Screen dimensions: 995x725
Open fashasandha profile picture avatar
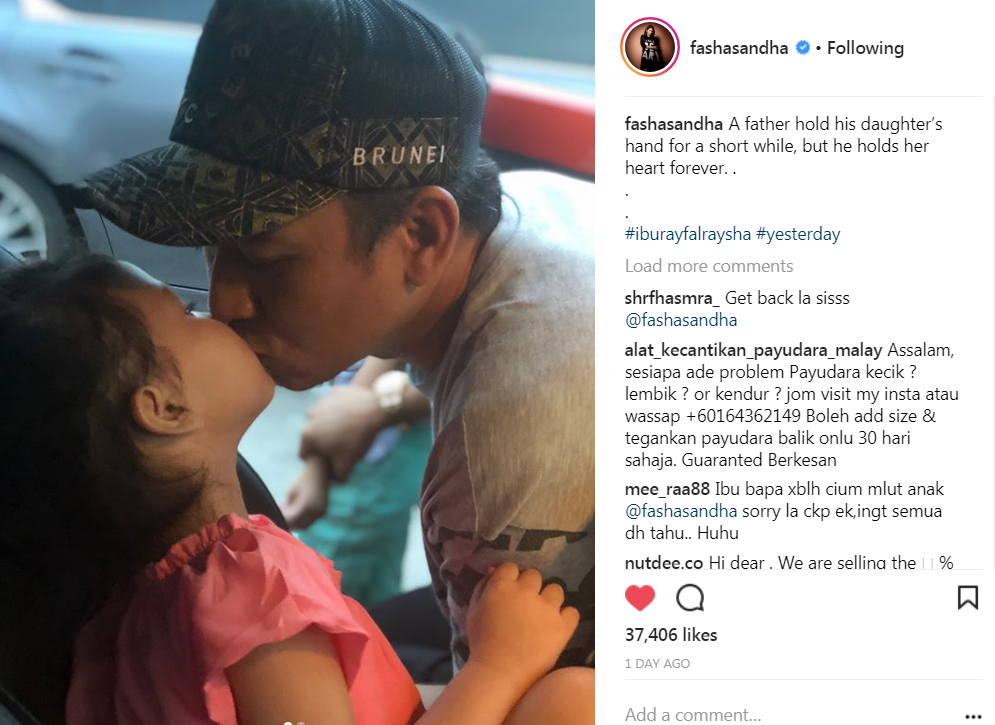[x=650, y=48]
